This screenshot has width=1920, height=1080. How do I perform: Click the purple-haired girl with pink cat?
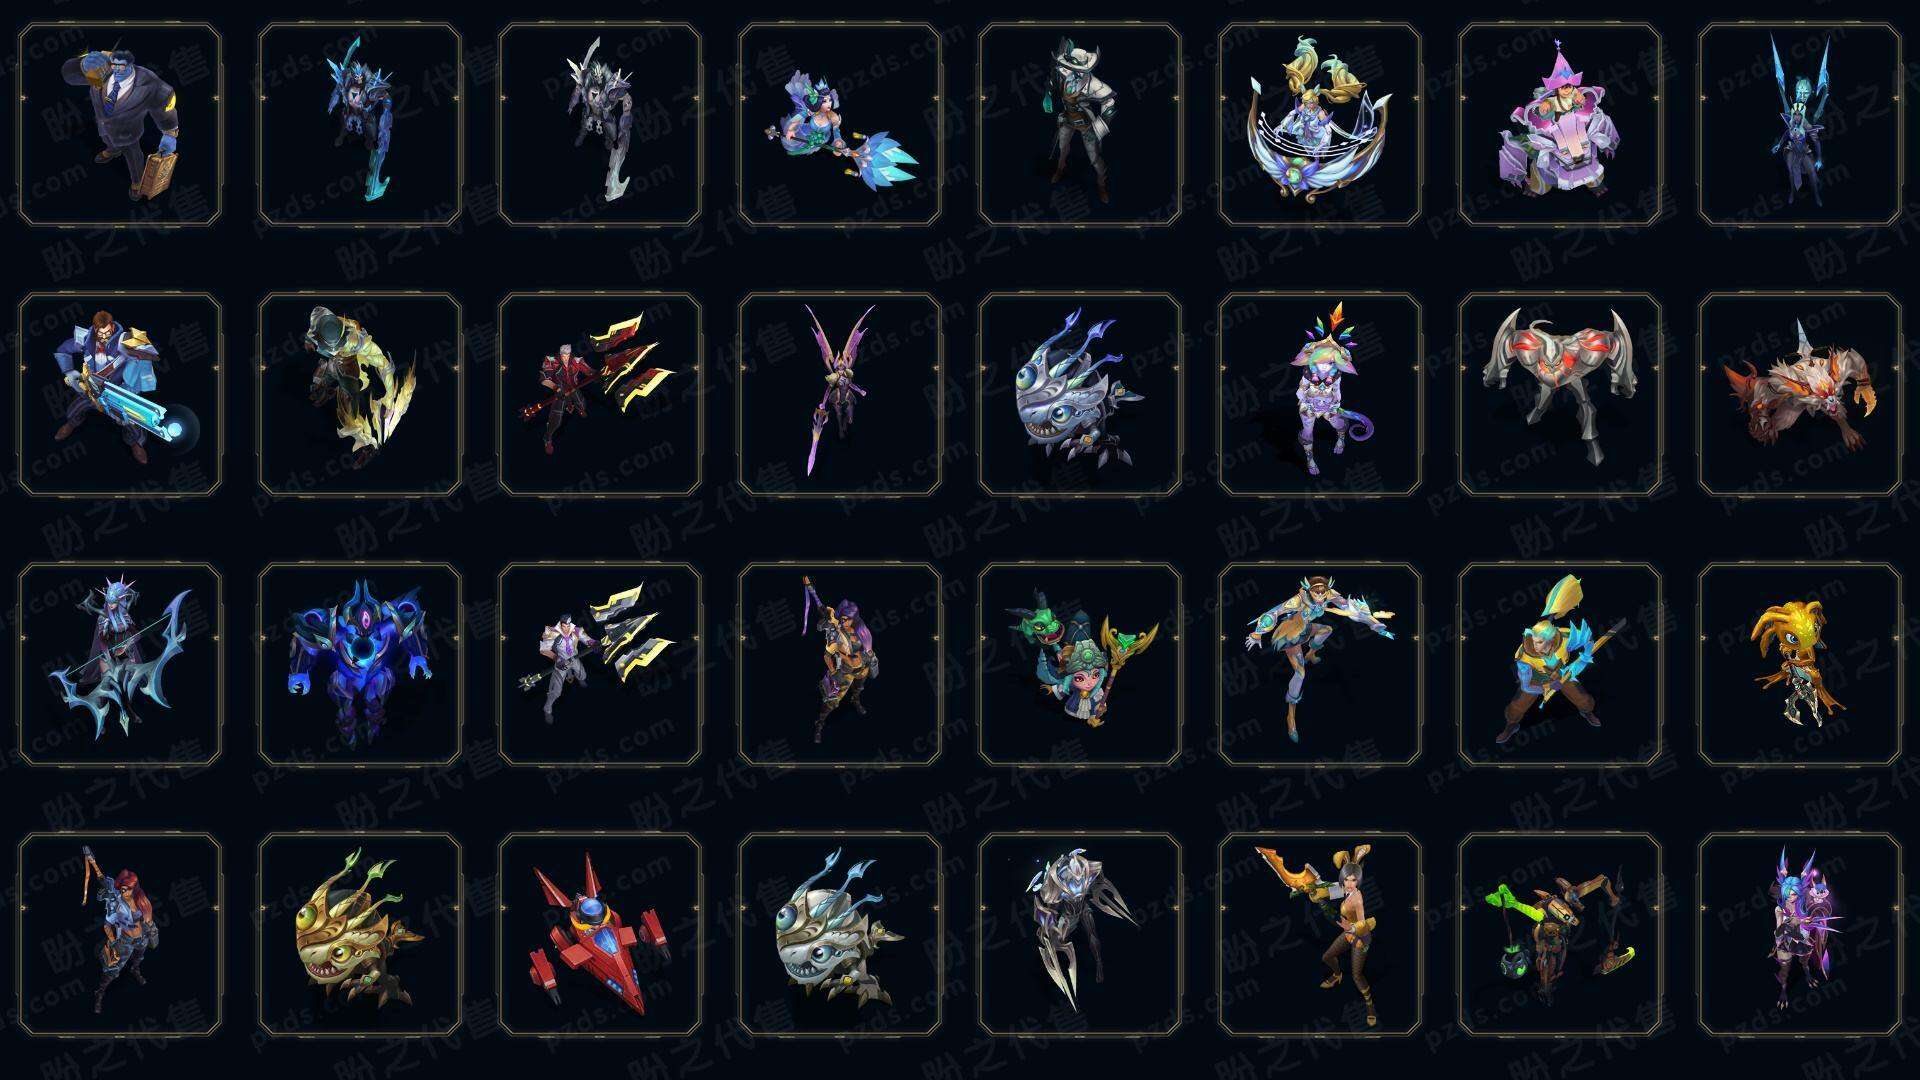click(1800, 934)
